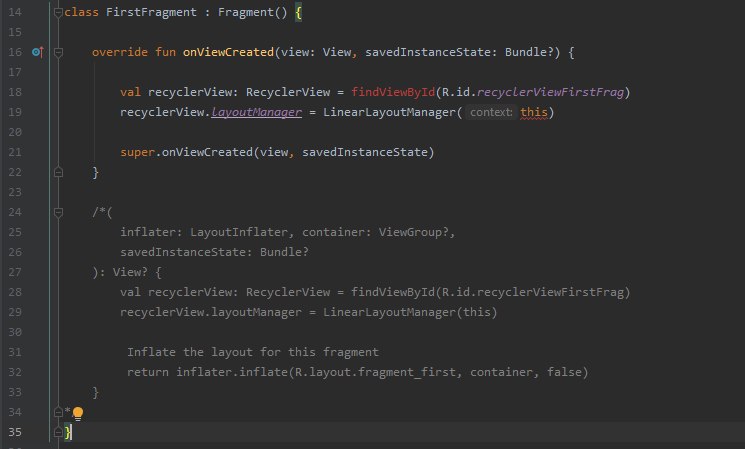Click the fold end marker on line 22

(58, 172)
